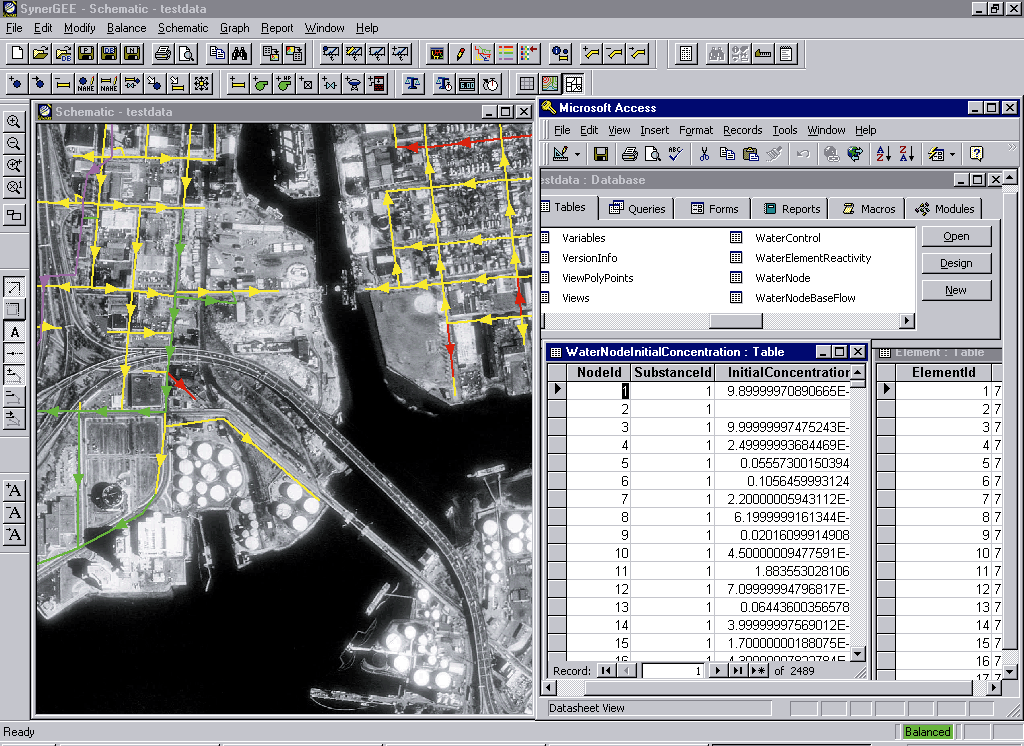Click the balance scale icon in SynerGEE toolbar
Image resolution: width=1024 pixels, height=746 pixels.
coord(412,84)
